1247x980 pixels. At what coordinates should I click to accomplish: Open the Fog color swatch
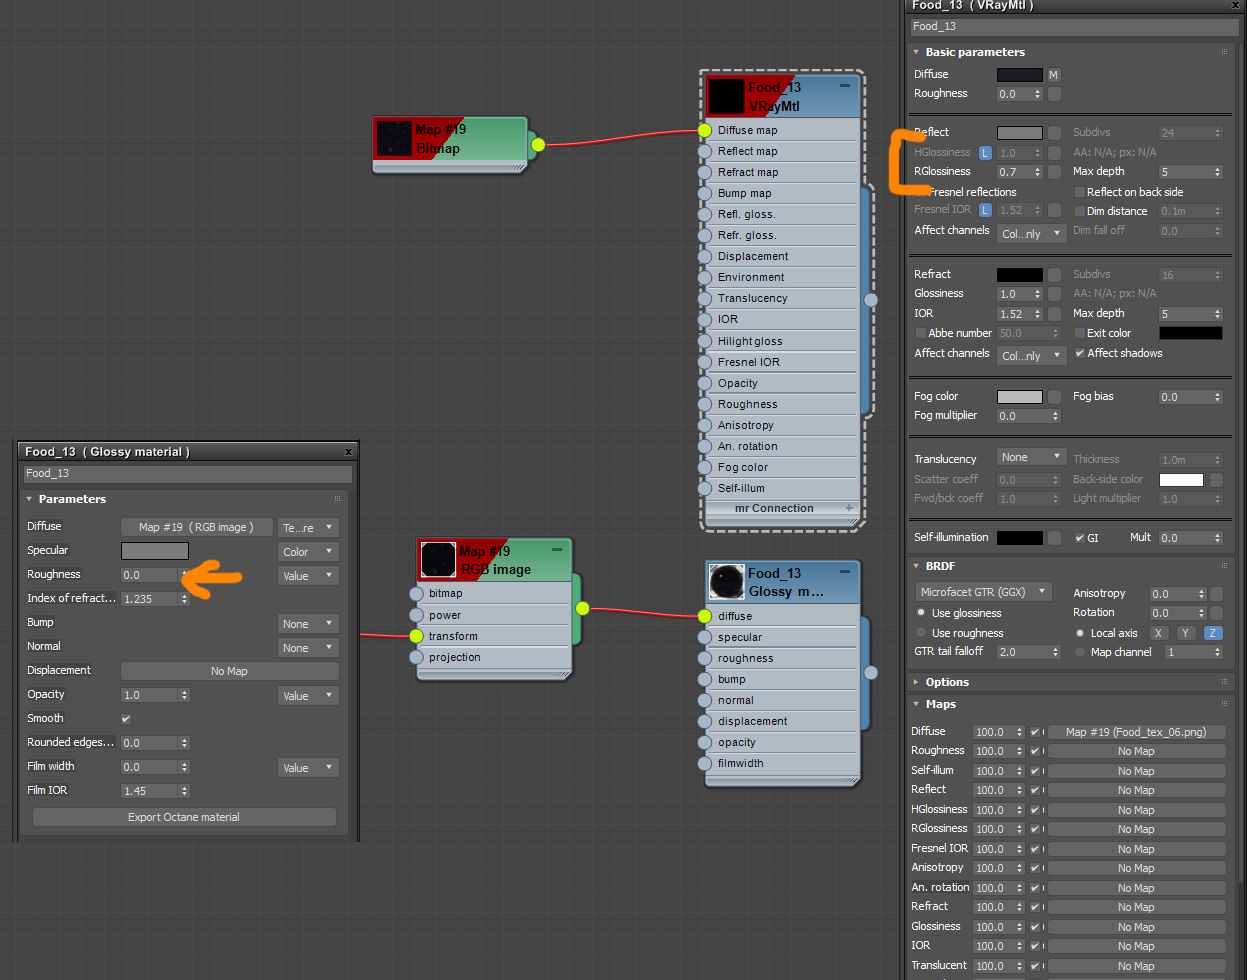(1019, 397)
